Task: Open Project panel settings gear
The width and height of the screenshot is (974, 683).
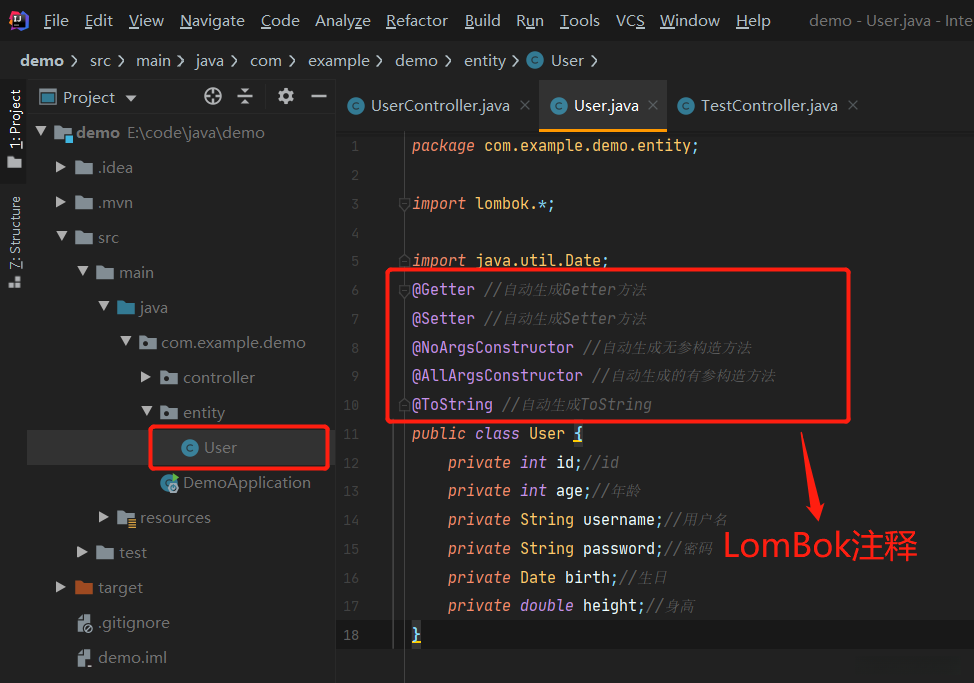Action: [286, 96]
